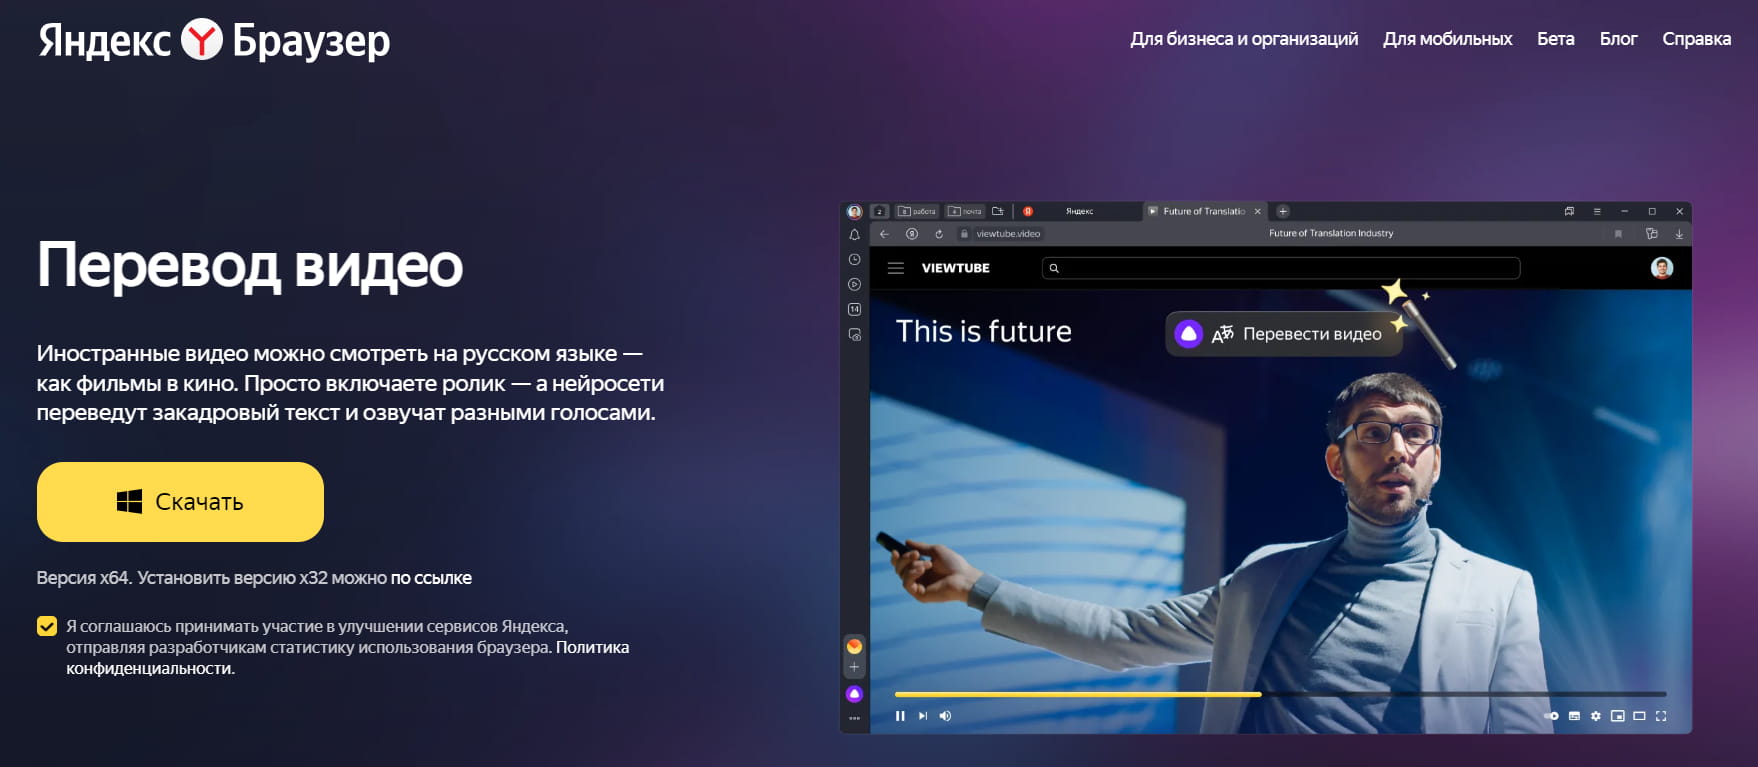Open the "работа" tab group
1758x767 pixels.
pos(917,211)
